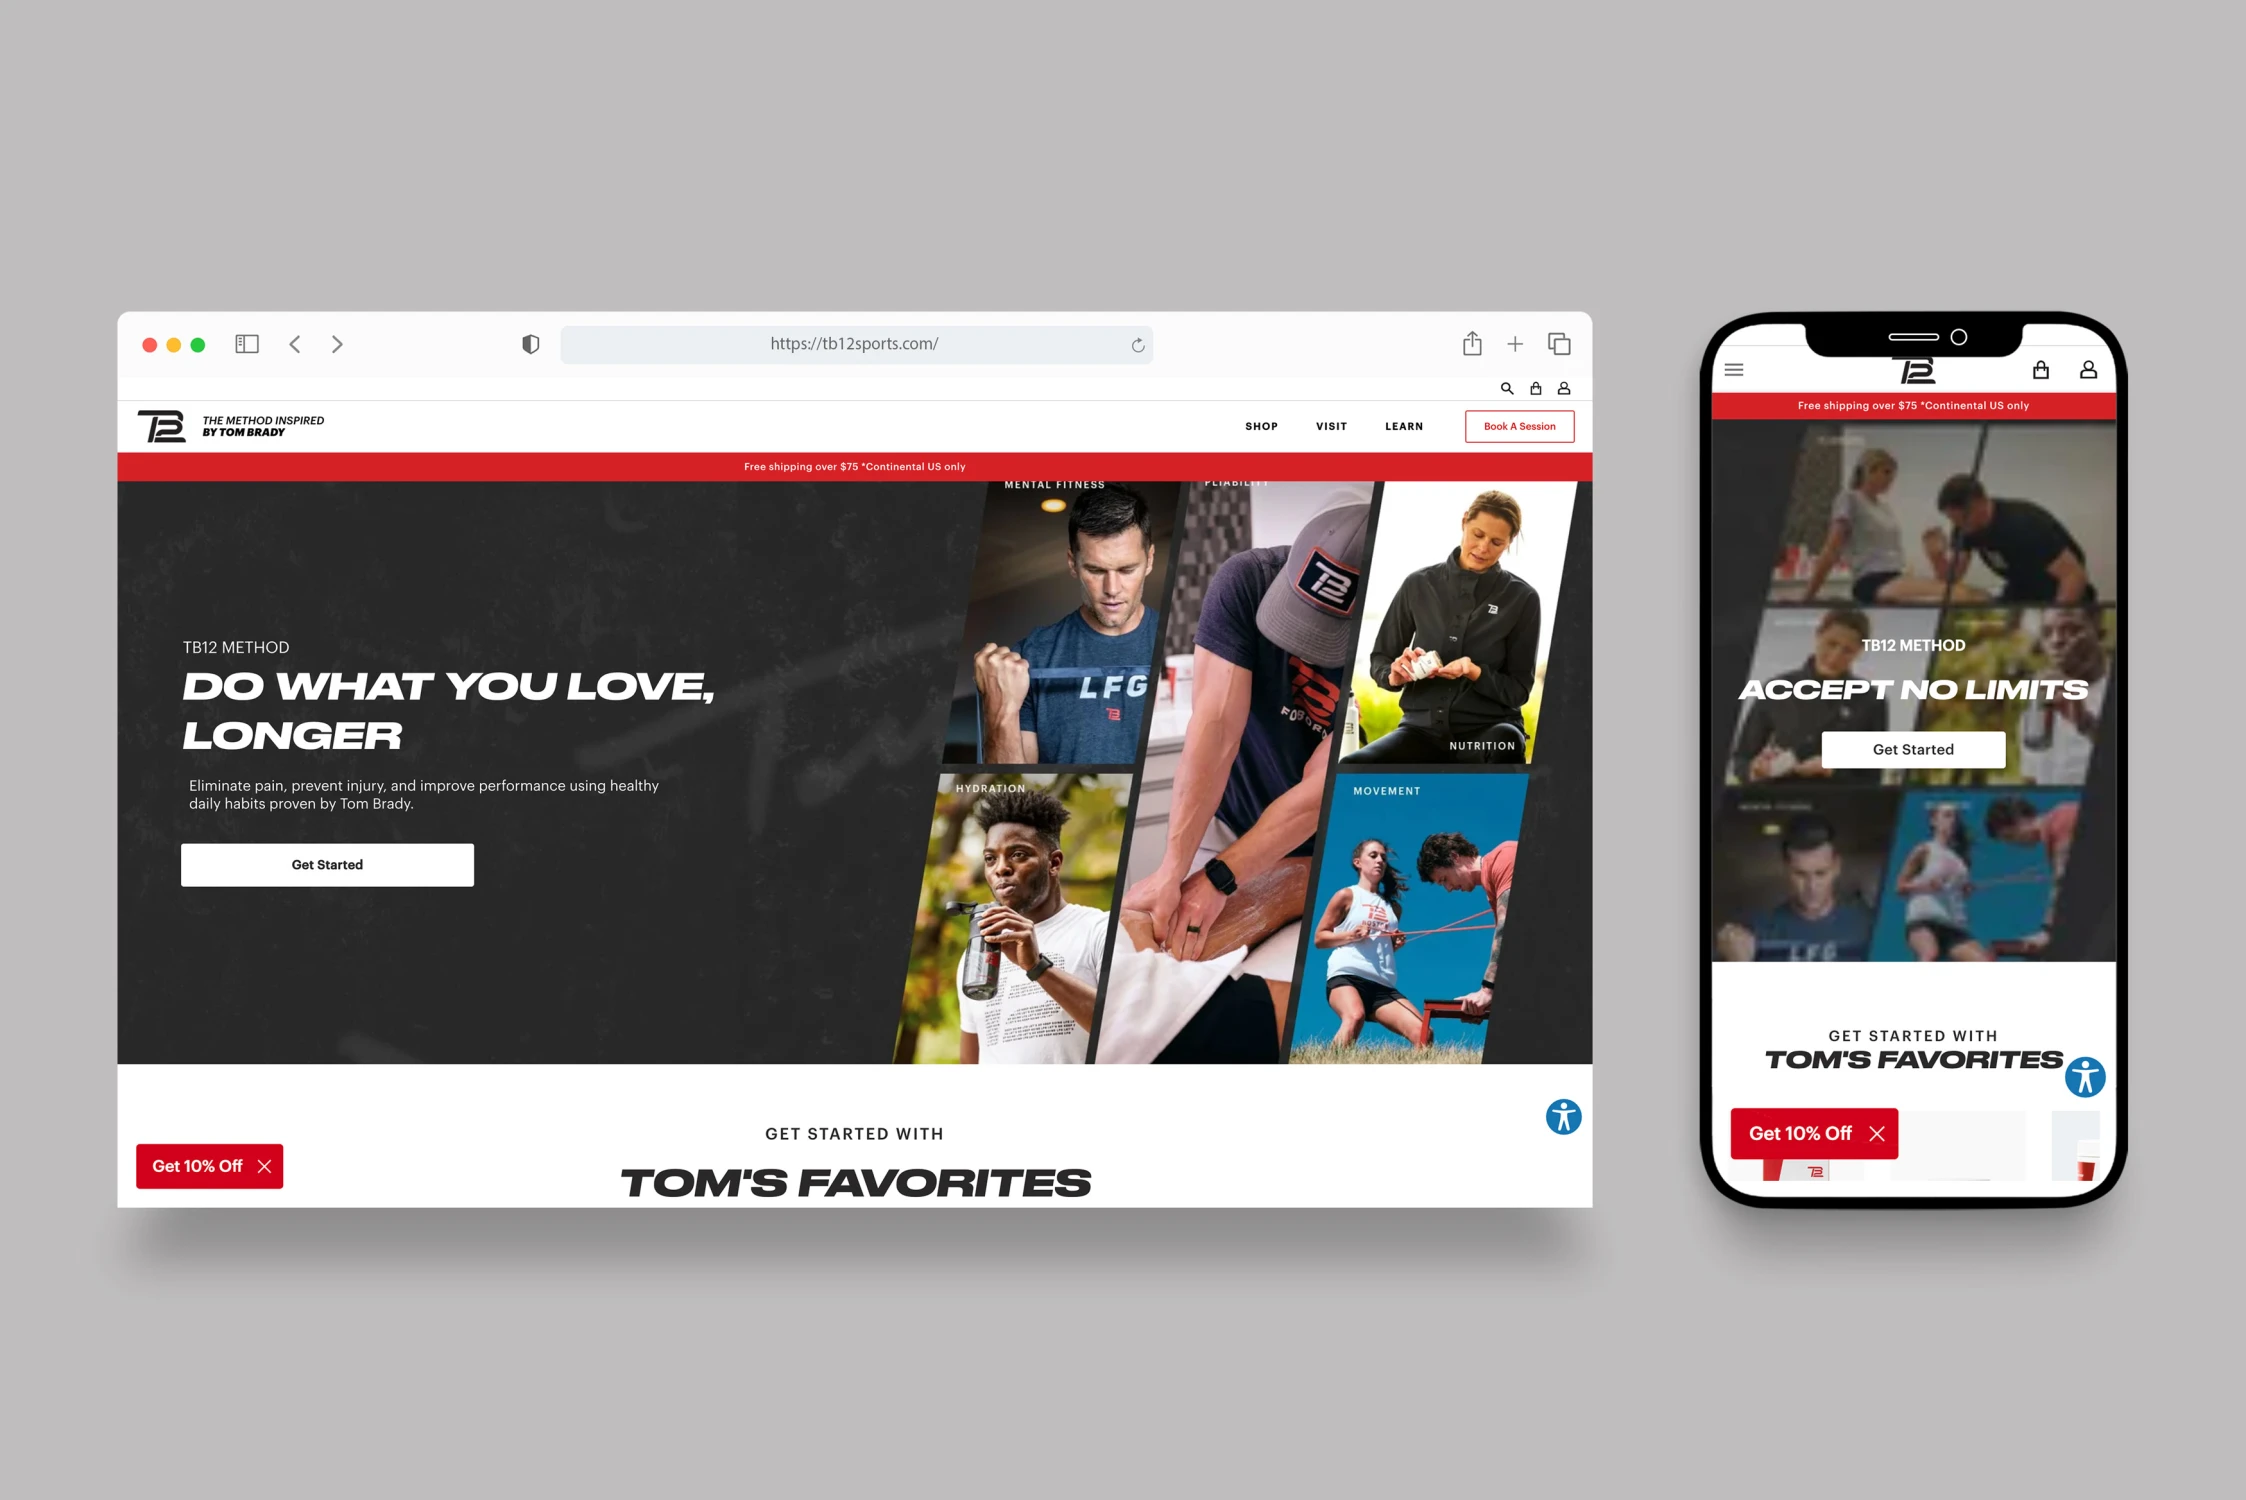Click the accessibility icon bottom right
Viewport: 2246px width, 1500px height.
point(1561,1117)
